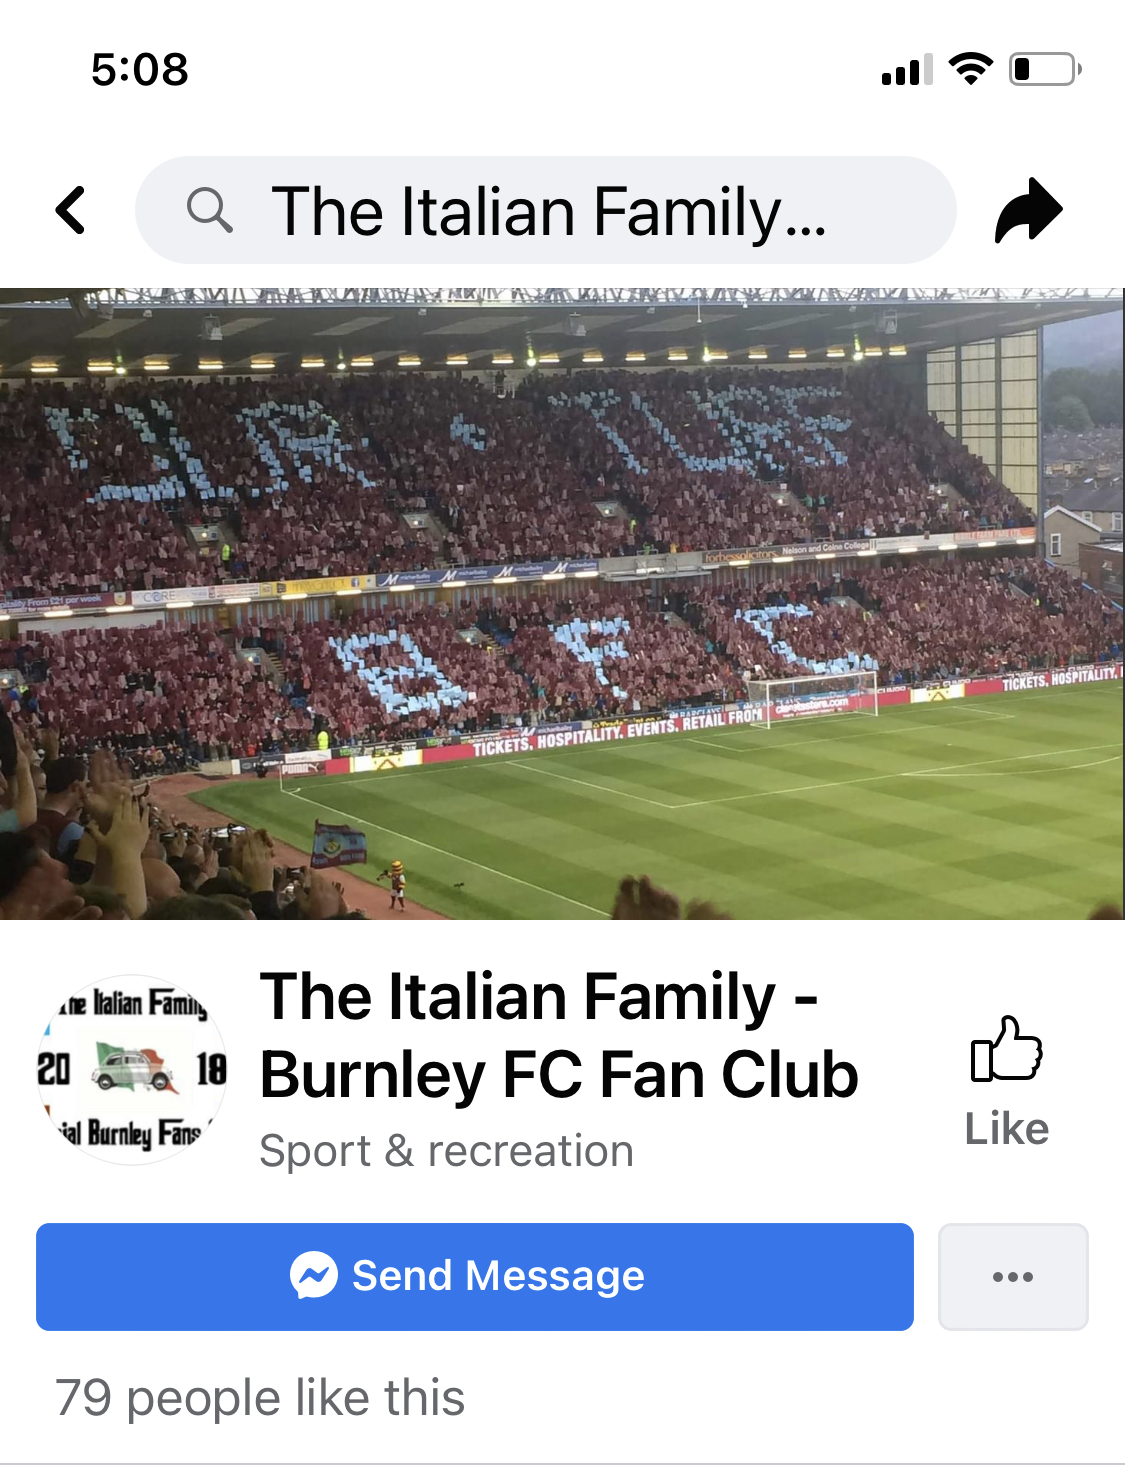Viewport: 1125px width, 1472px height.
Task: Click the Send Message button
Action: click(x=475, y=1277)
